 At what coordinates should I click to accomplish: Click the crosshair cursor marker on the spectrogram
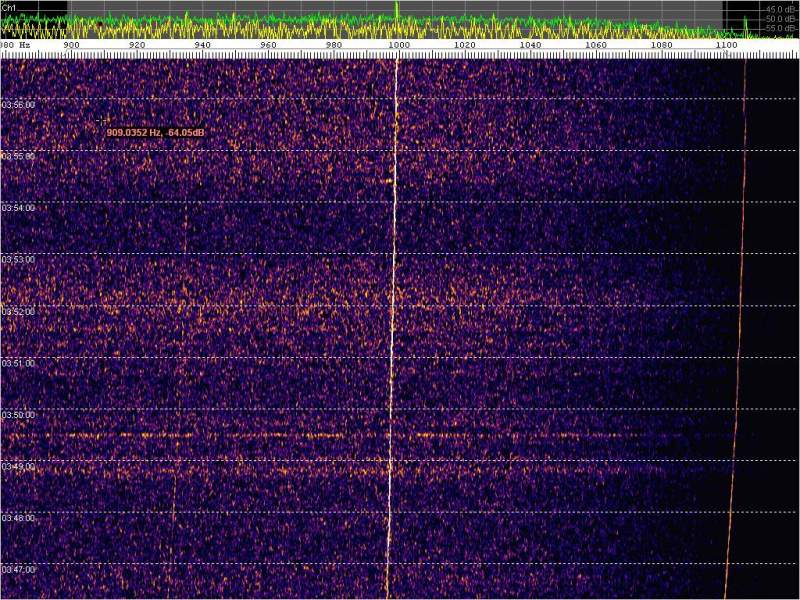pyautogui.click(x=101, y=120)
